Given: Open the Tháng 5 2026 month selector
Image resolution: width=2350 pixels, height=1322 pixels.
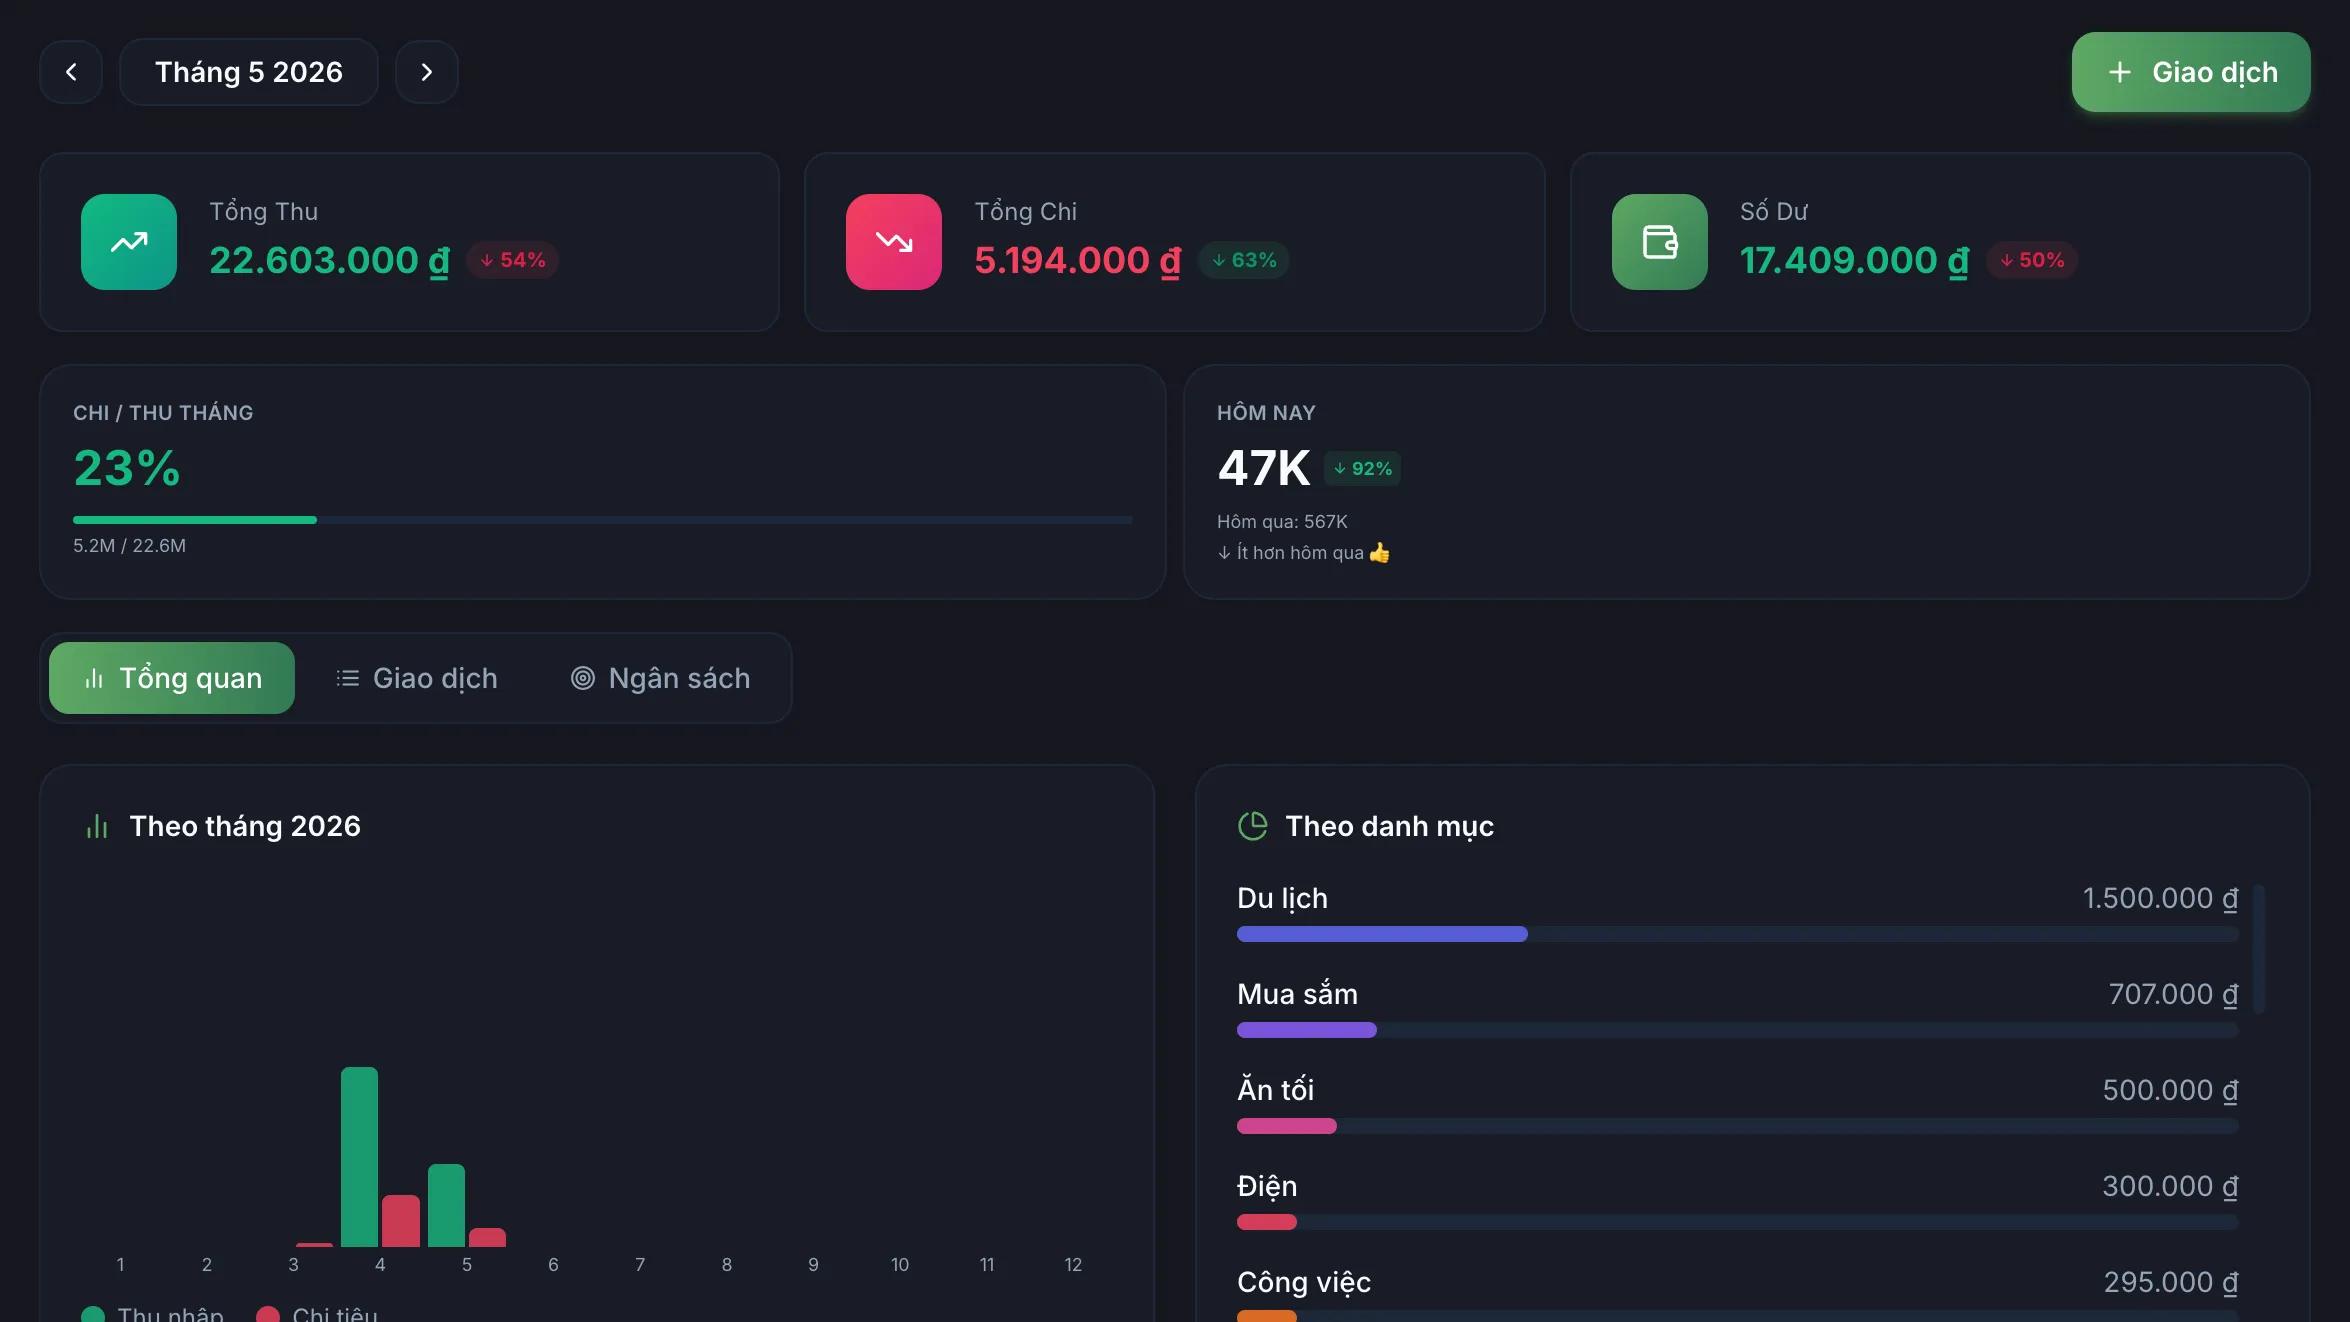Looking at the screenshot, I should (249, 72).
